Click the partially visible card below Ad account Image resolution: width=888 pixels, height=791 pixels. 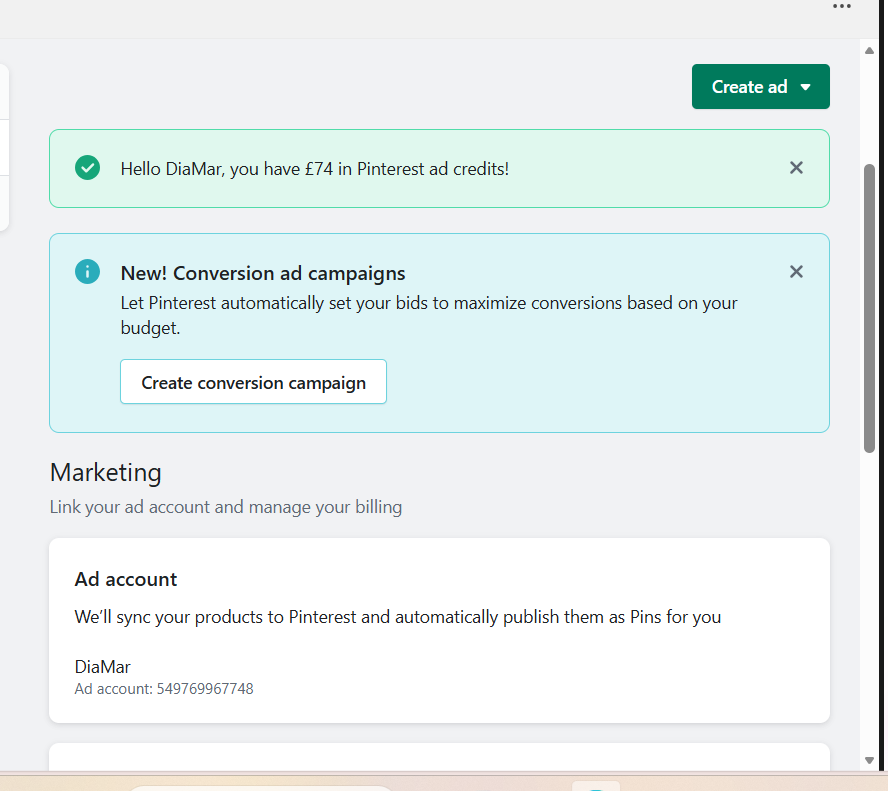tap(439, 757)
